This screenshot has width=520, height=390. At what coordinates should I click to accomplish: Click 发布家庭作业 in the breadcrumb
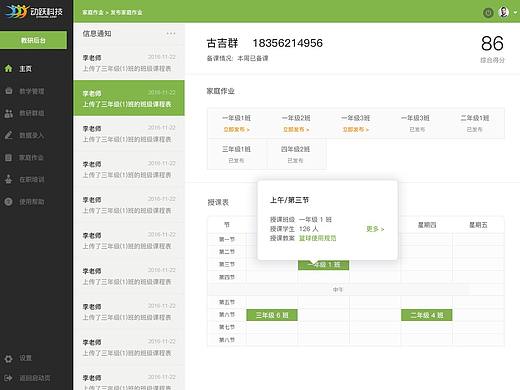126,12
